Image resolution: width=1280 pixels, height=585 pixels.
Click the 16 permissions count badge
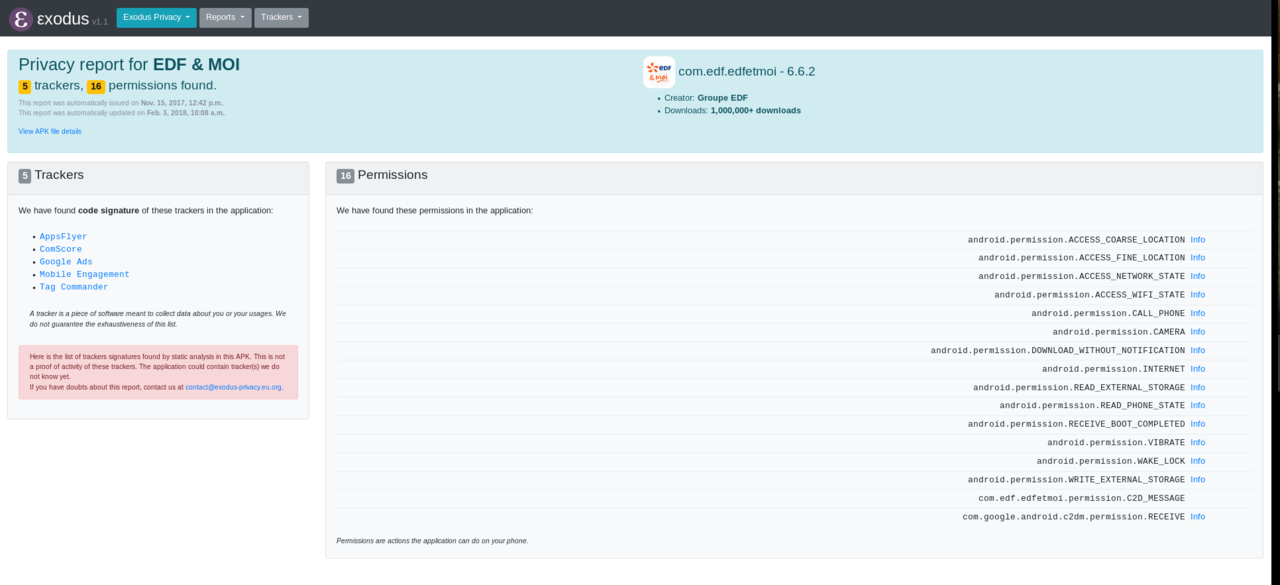coord(96,87)
